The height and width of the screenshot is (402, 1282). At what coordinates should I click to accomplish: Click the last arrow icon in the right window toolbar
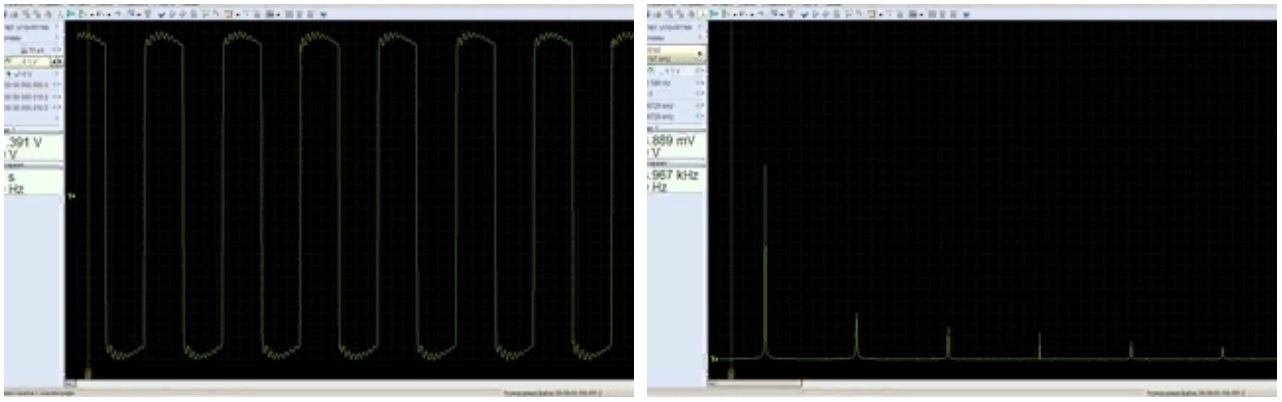point(966,14)
